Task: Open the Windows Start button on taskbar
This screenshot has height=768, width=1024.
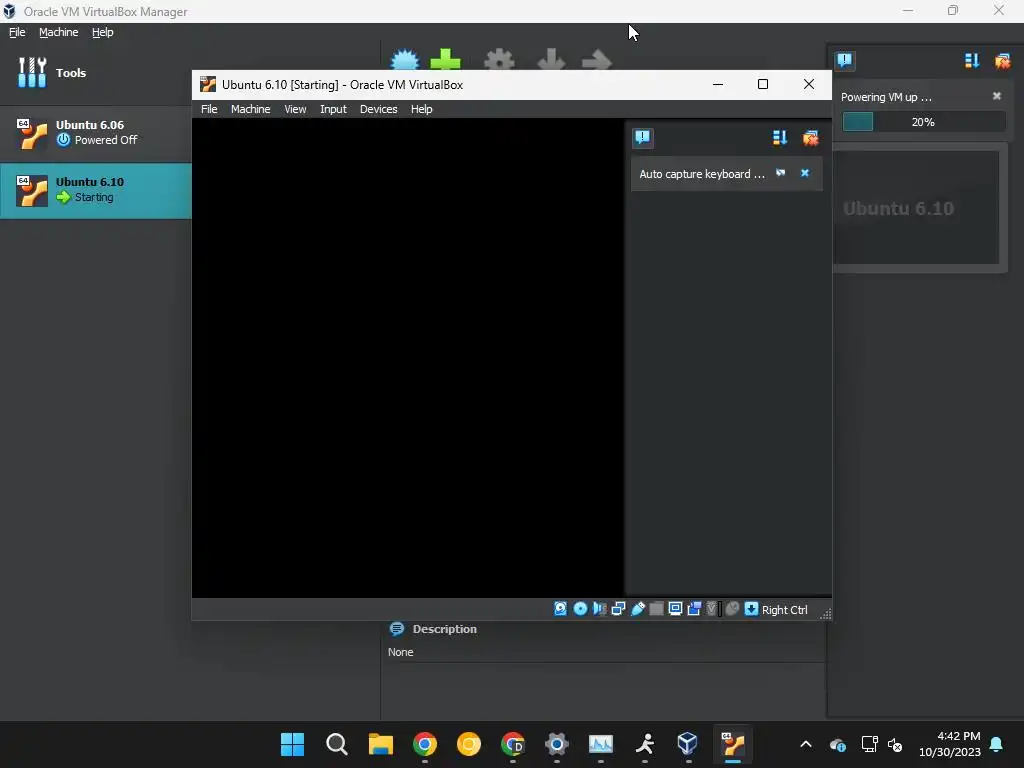Action: pos(292,744)
